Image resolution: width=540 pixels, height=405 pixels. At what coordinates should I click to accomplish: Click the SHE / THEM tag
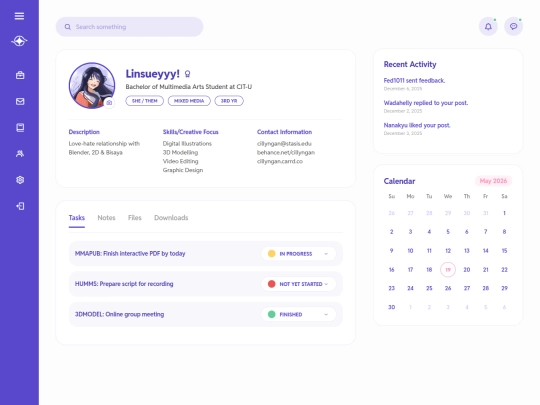point(144,101)
